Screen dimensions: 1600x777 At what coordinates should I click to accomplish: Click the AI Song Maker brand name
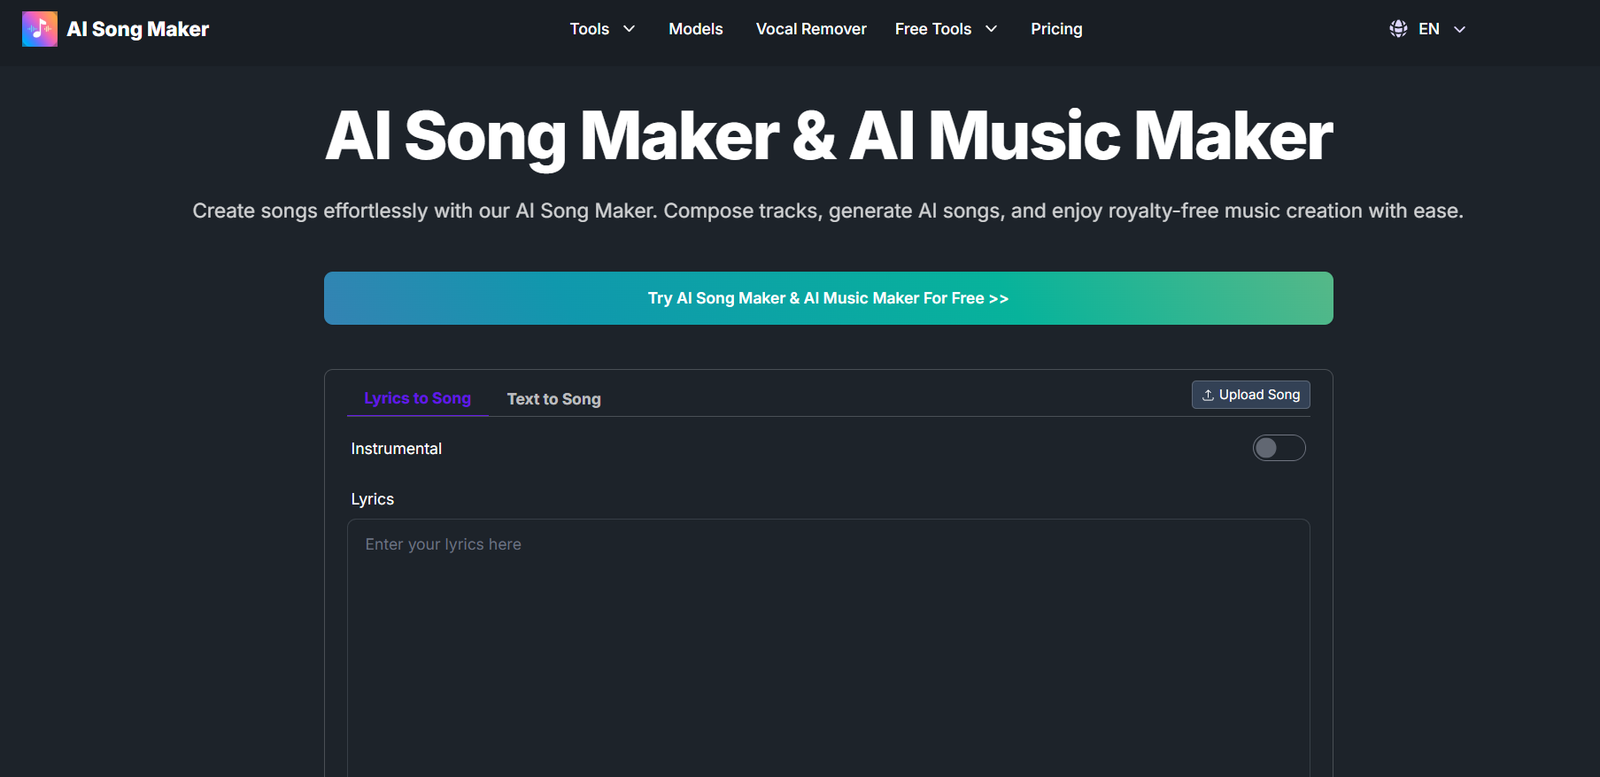coord(138,29)
